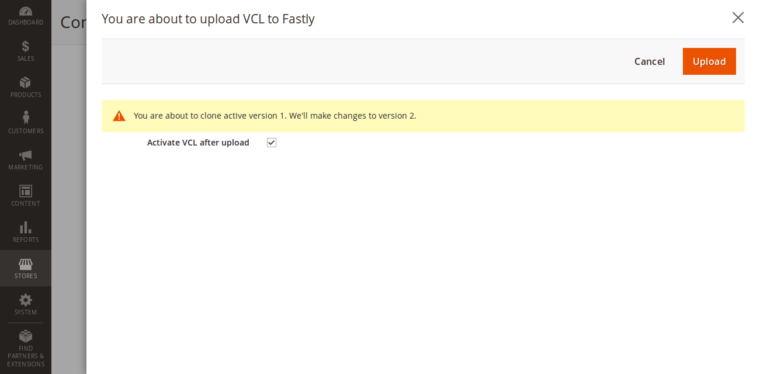Cancel the VCL upload dialog
760x374 pixels.
pyautogui.click(x=649, y=62)
